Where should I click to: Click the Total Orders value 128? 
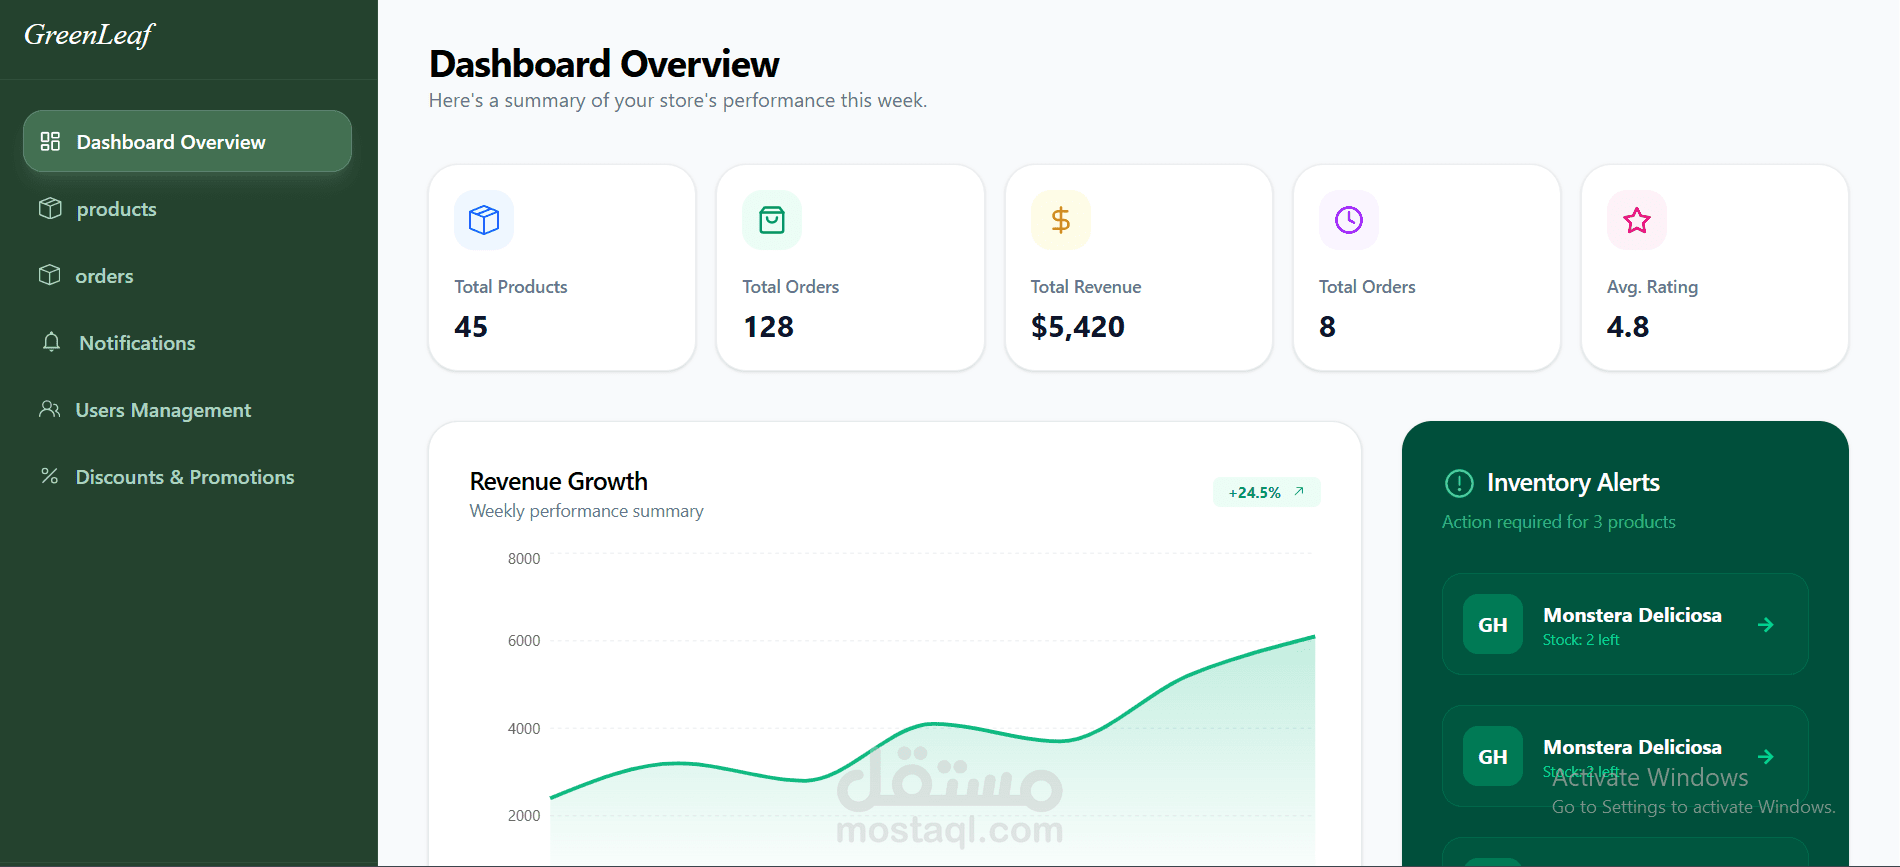tap(768, 327)
